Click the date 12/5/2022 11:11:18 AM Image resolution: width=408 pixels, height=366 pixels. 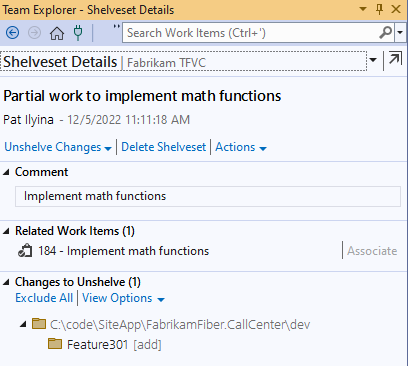(129, 120)
